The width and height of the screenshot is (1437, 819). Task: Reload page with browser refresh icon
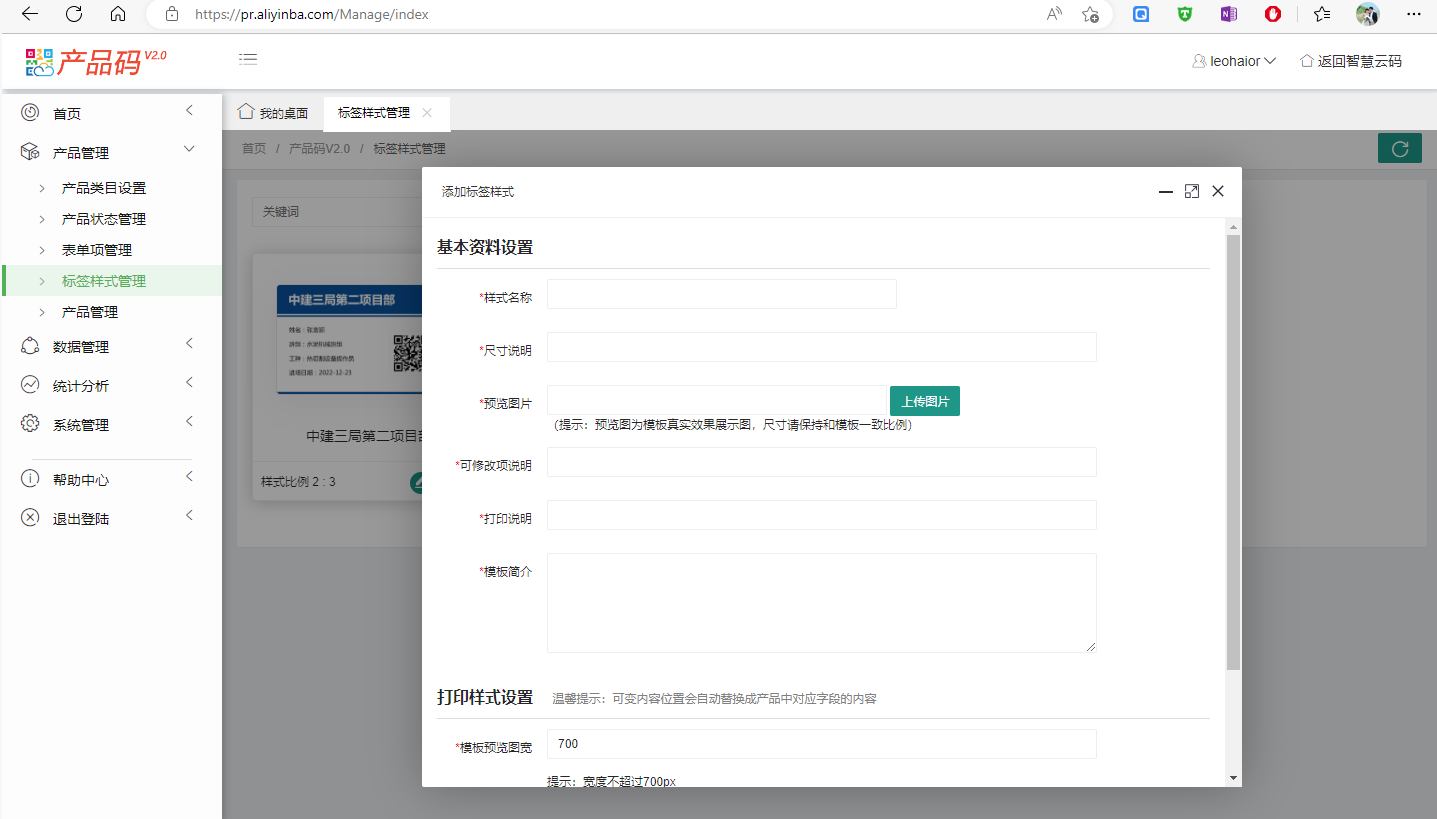[74, 14]
